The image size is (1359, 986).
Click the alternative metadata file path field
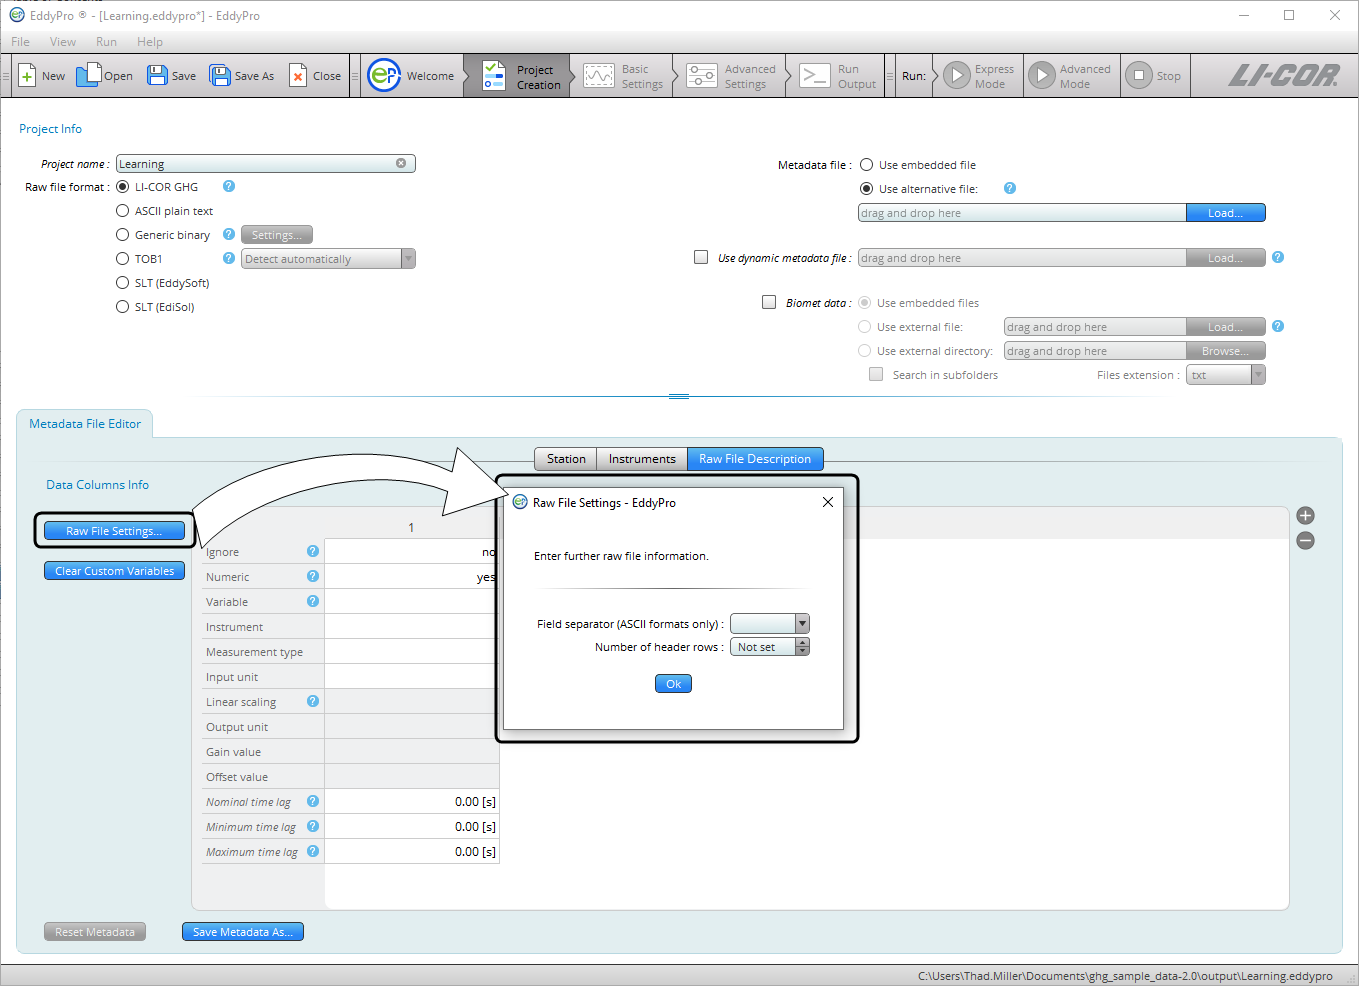[1022, 213]
